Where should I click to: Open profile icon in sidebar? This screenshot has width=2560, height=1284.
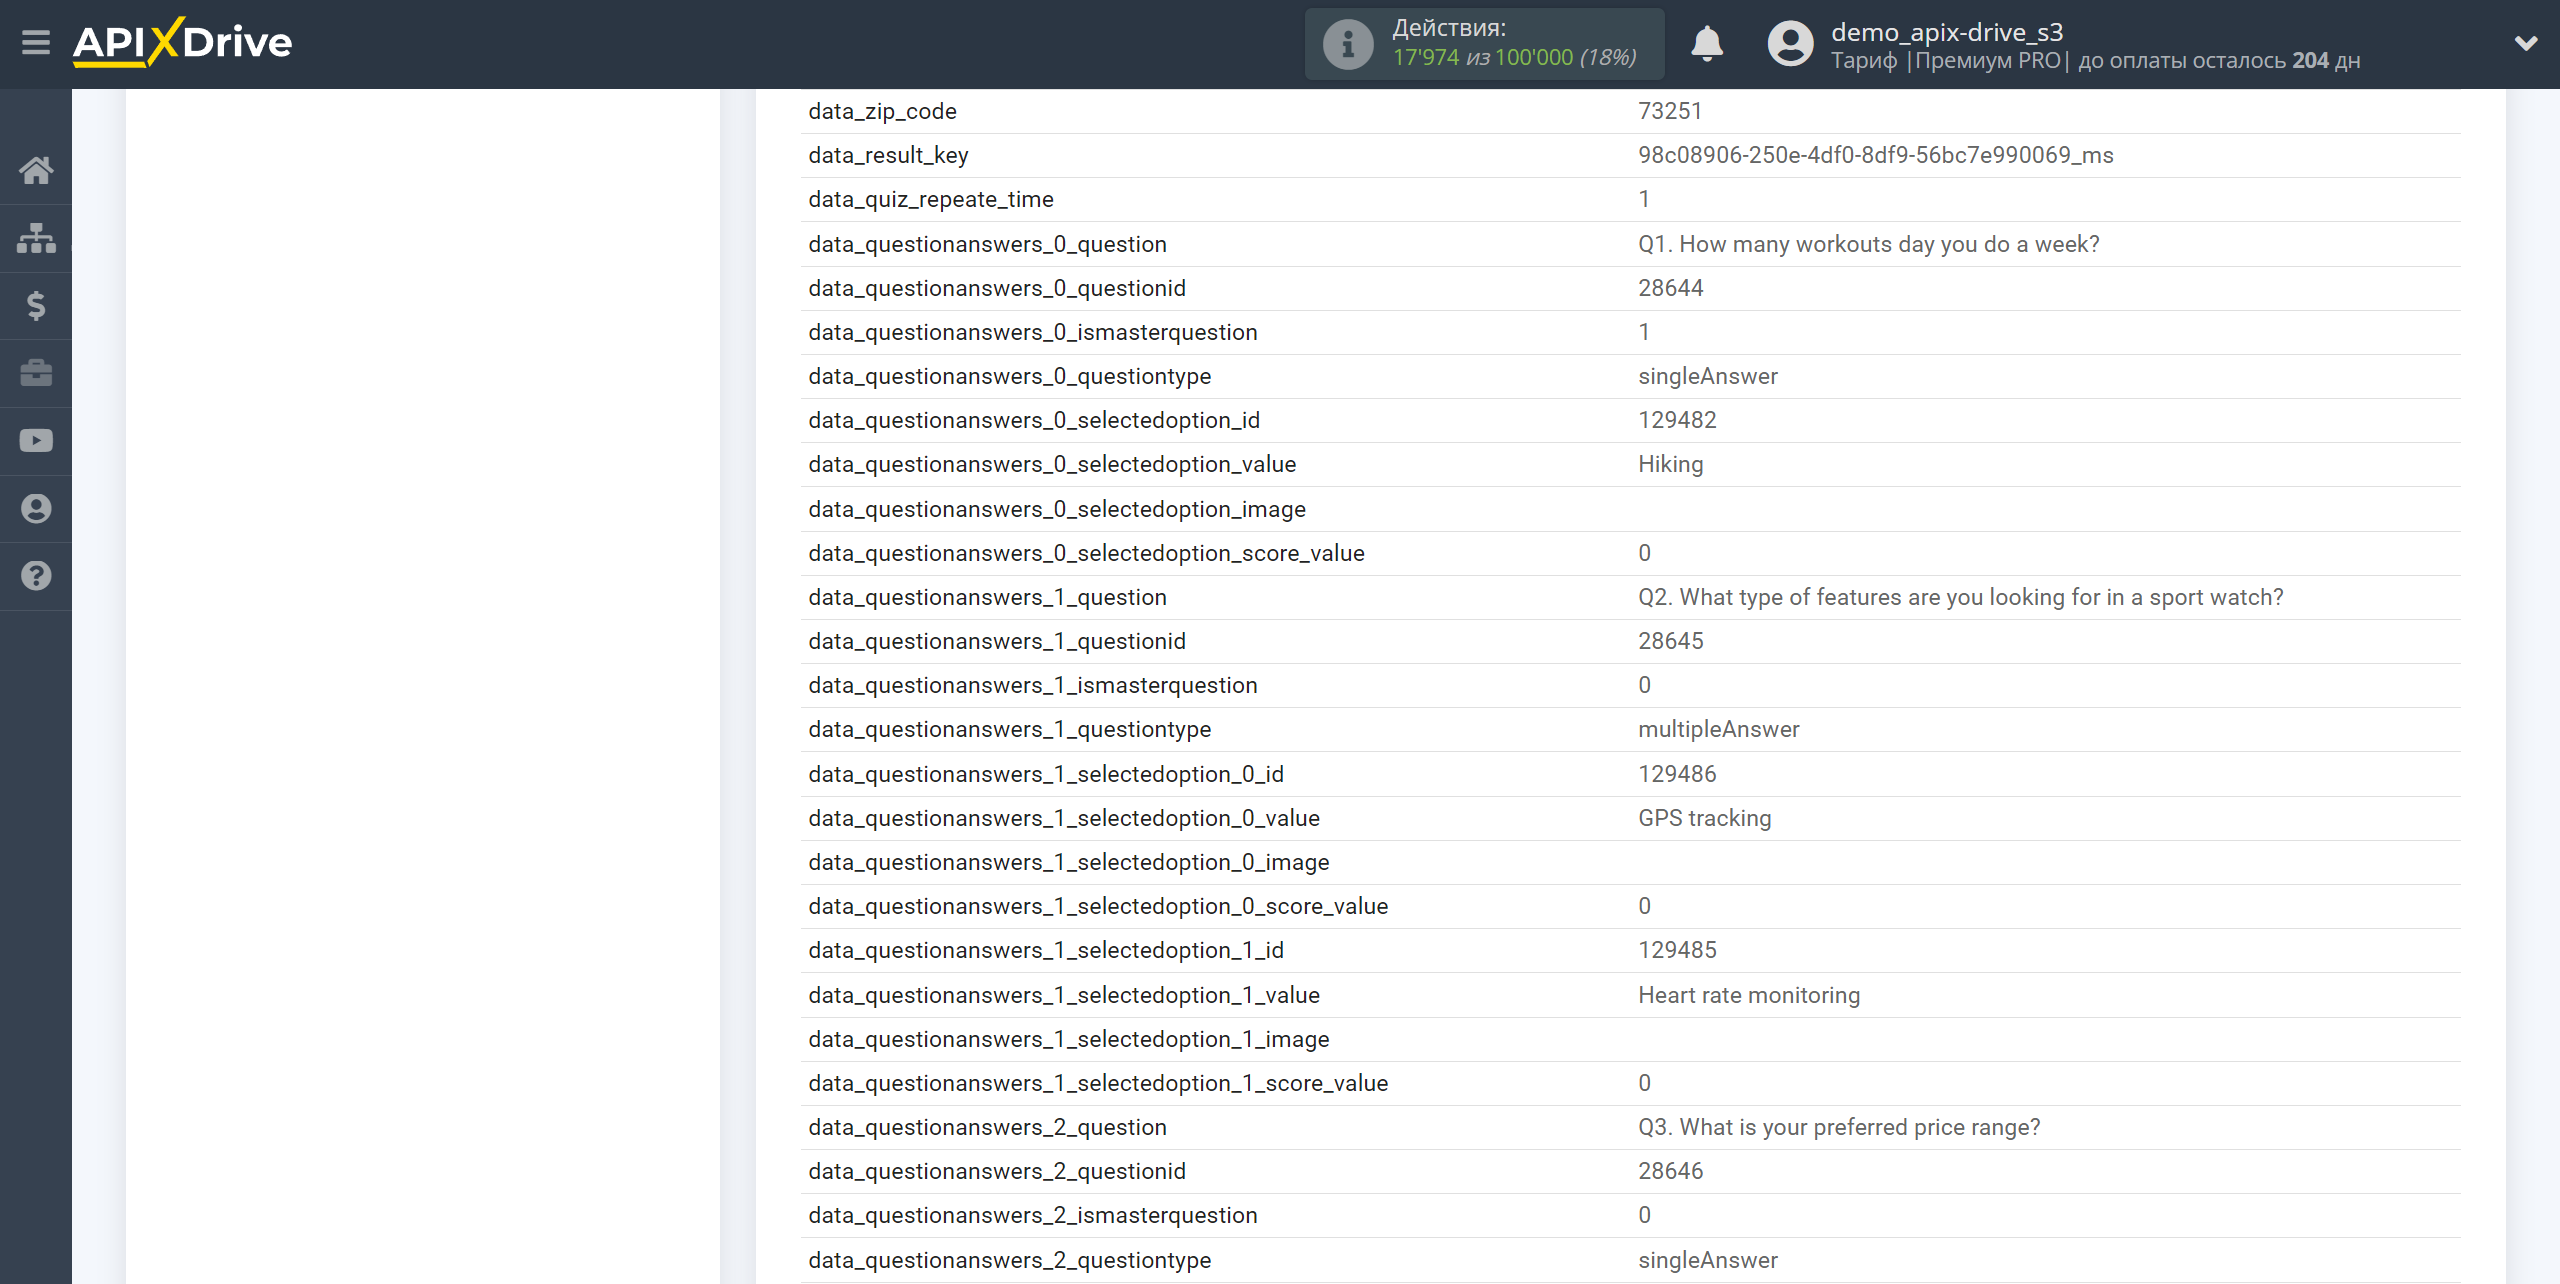point(36,509)
